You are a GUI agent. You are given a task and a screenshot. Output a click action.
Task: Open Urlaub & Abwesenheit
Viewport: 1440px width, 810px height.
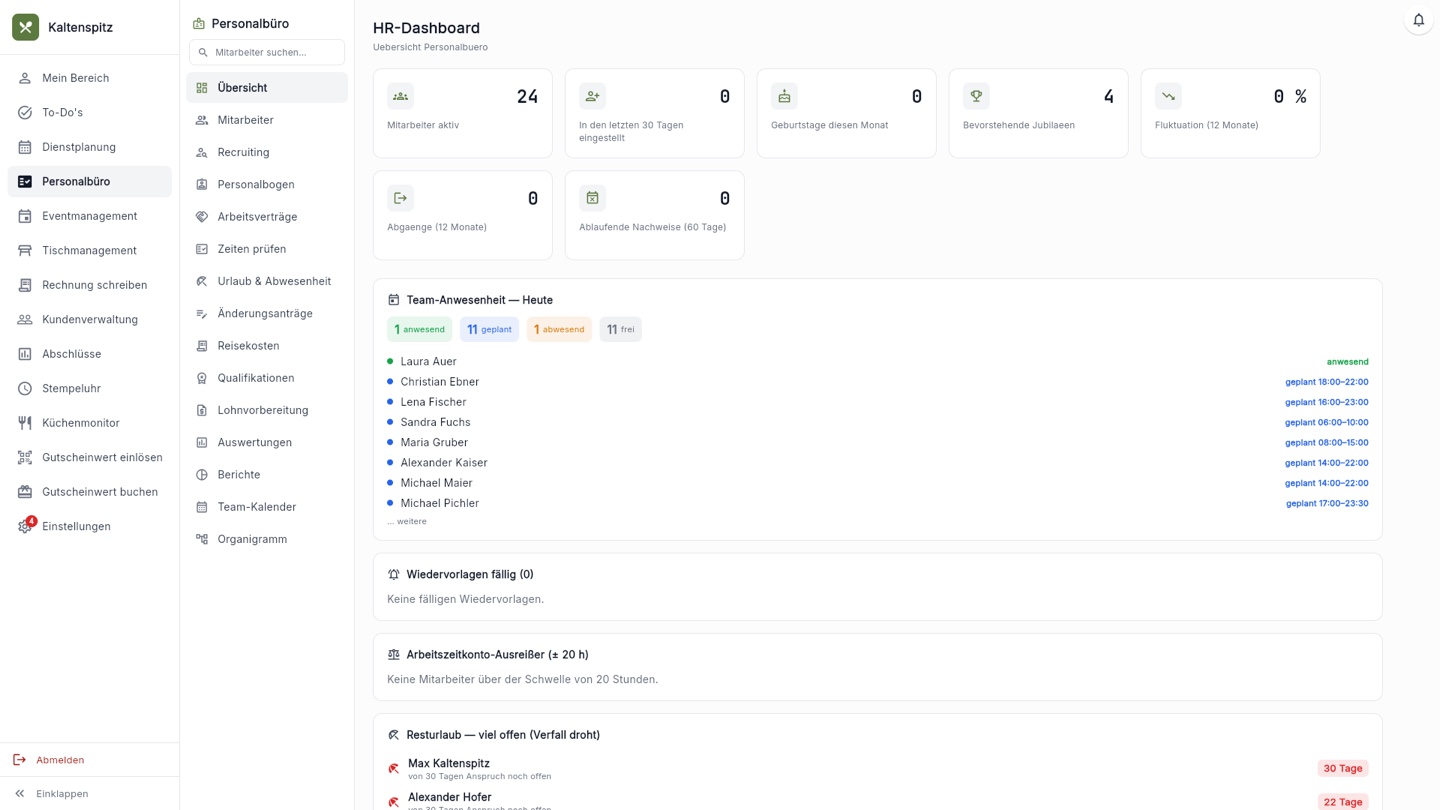coord(267,281)
